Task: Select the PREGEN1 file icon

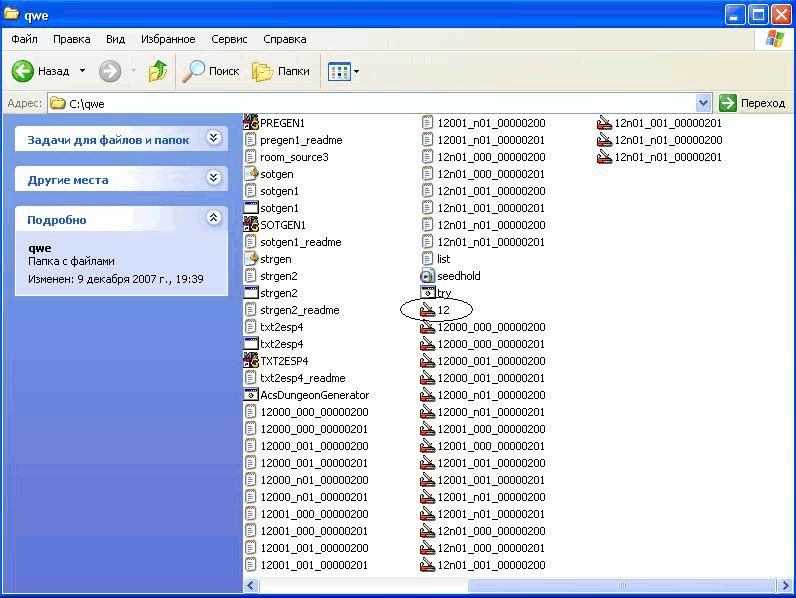Action: pyautogui.click(x=251, y=123)
